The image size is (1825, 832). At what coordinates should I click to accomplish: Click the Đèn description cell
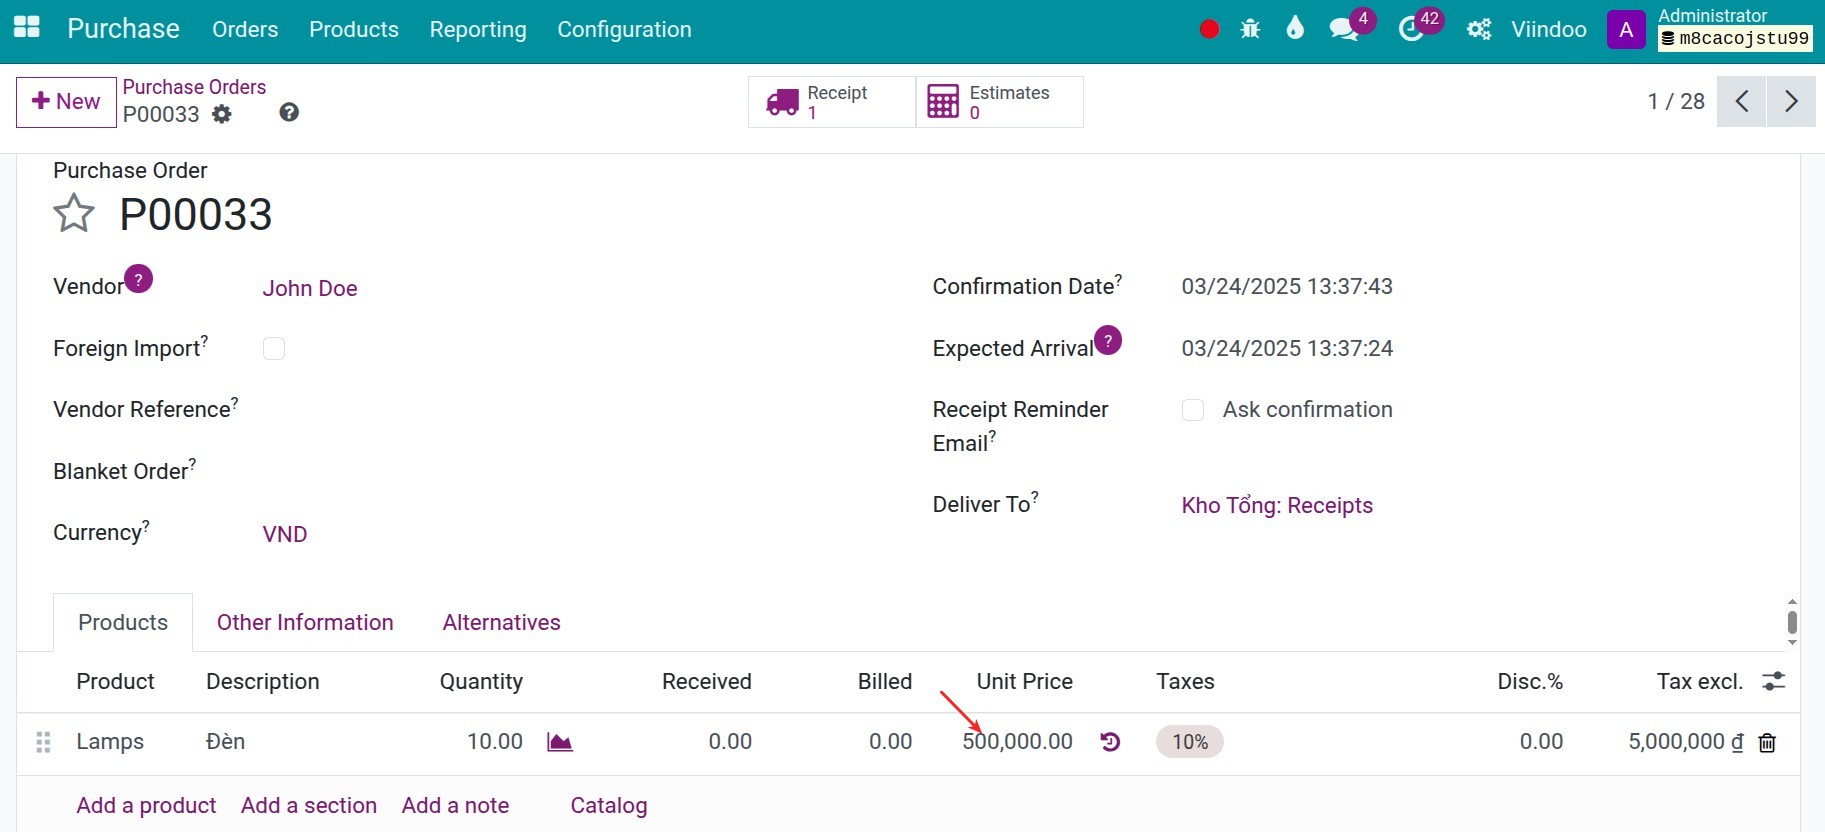point(225,742)
